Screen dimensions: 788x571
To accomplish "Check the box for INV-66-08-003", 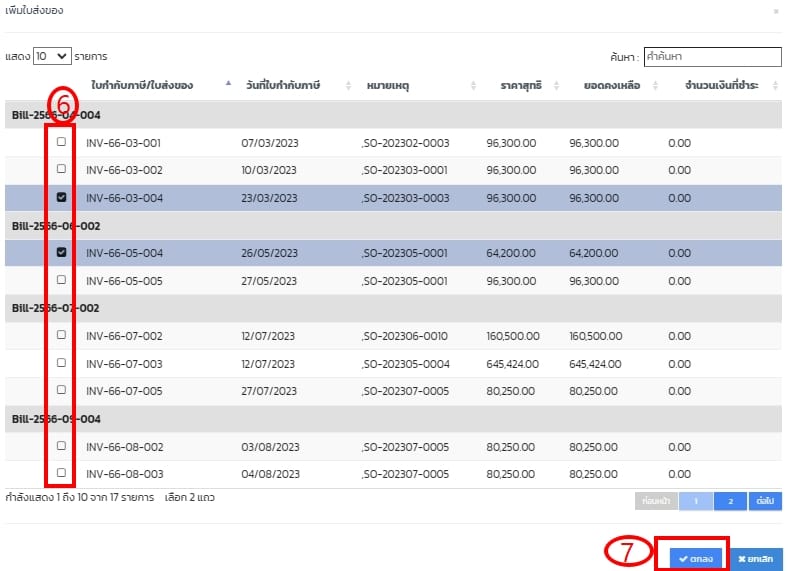I will pos(61,472).
